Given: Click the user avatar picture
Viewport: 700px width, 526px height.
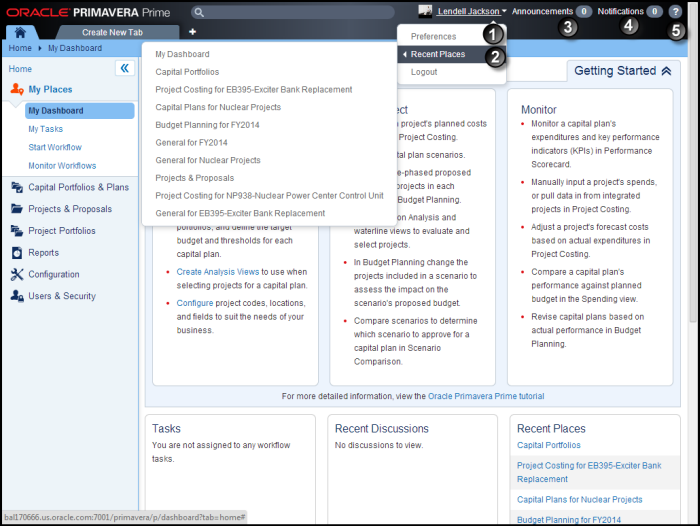Looking at the screenshot, I should click(425, 11).
